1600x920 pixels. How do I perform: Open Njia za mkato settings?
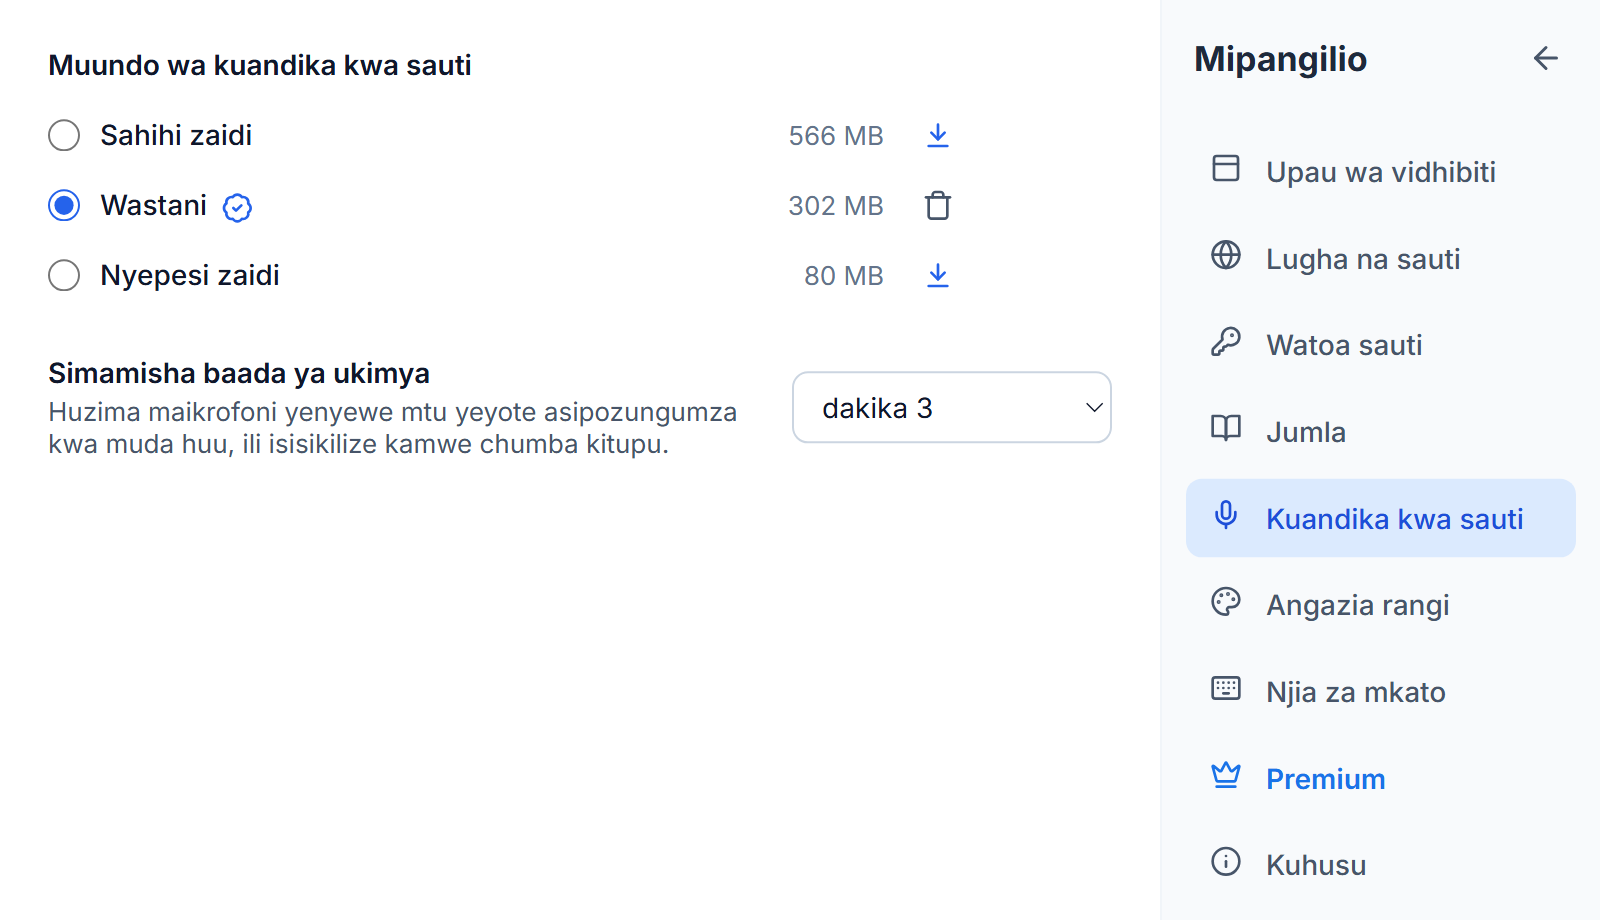click(x=1380, y=692)
